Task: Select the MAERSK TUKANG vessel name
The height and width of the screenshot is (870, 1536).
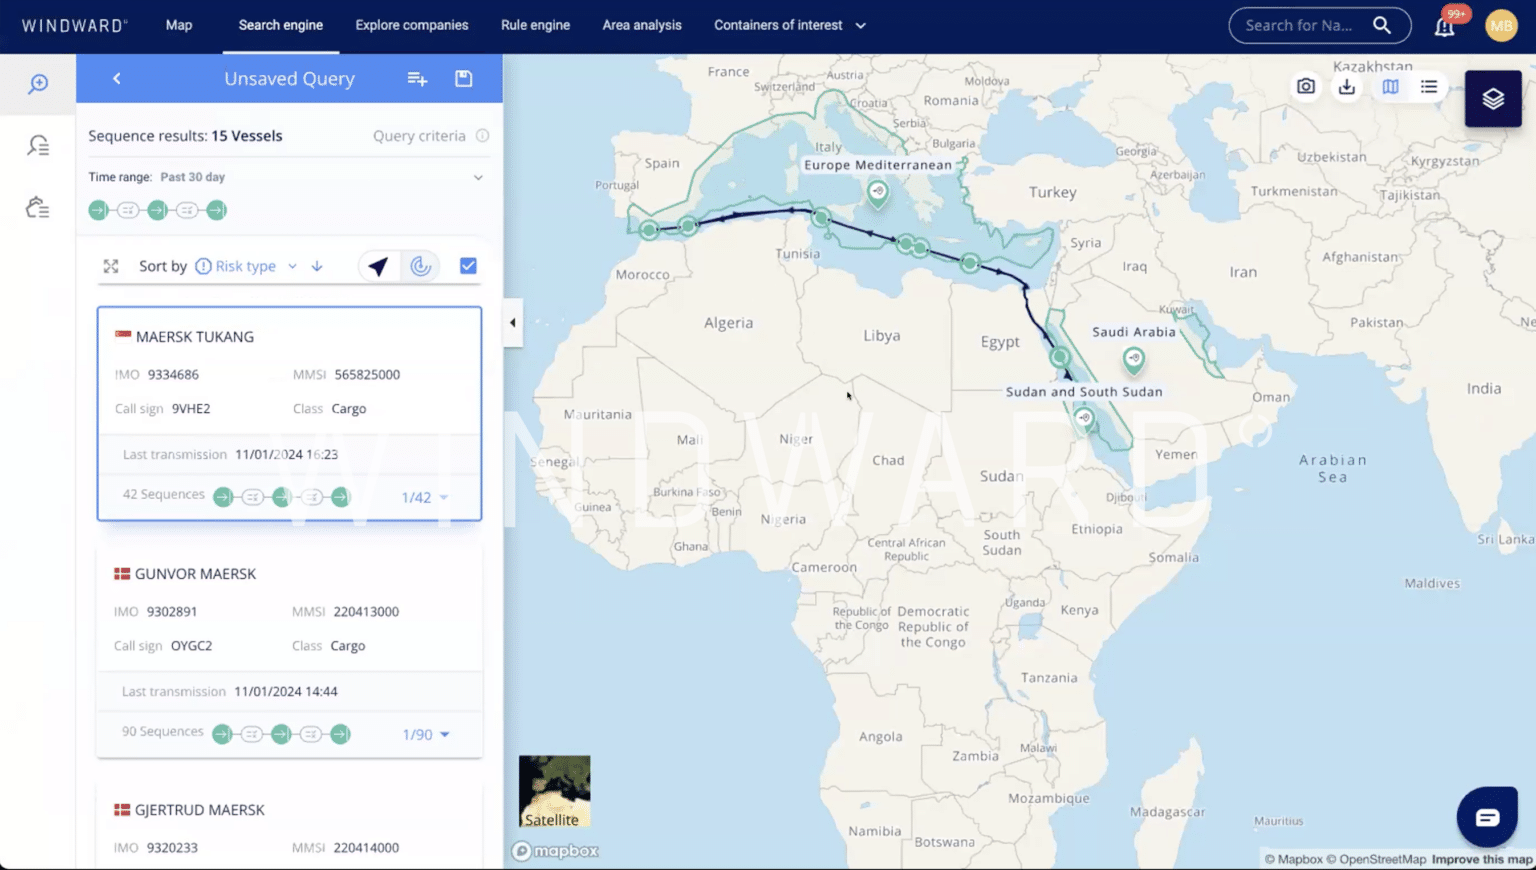Action: pyautogui.click(x=195, y=337)
